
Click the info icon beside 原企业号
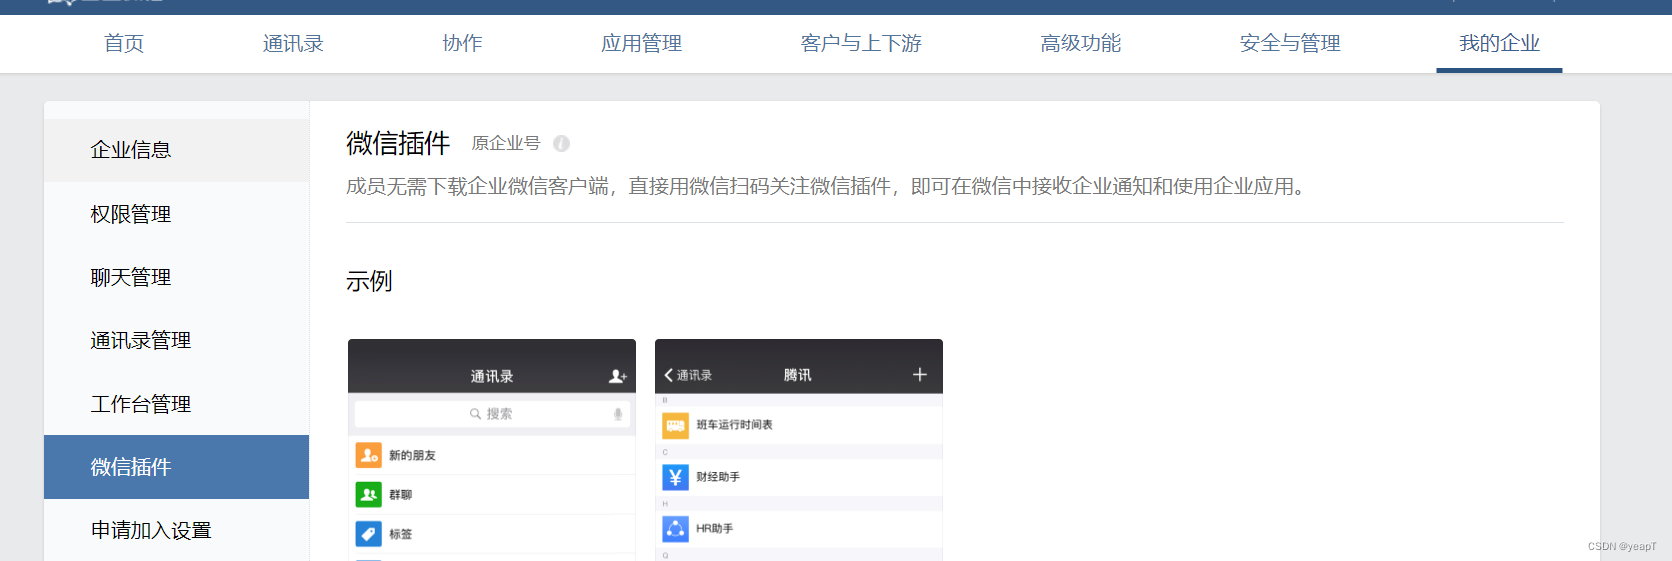tap(561, 143)
